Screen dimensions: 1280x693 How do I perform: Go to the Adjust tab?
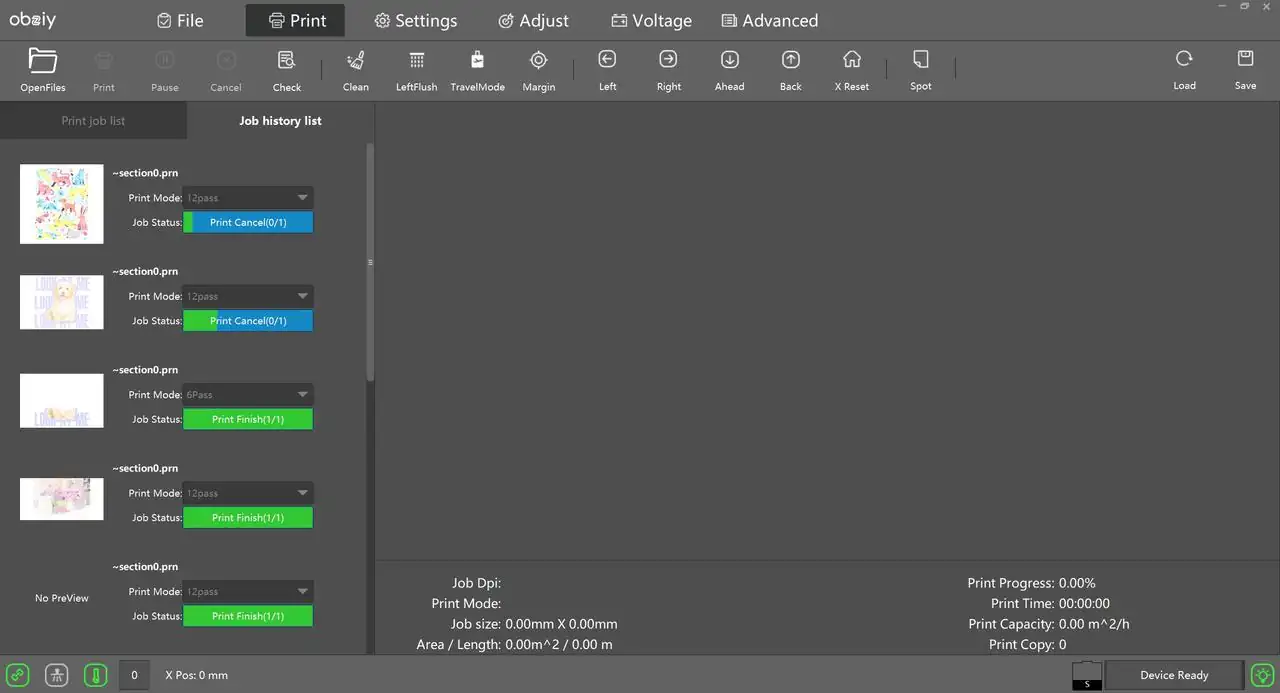click(533, 20)
